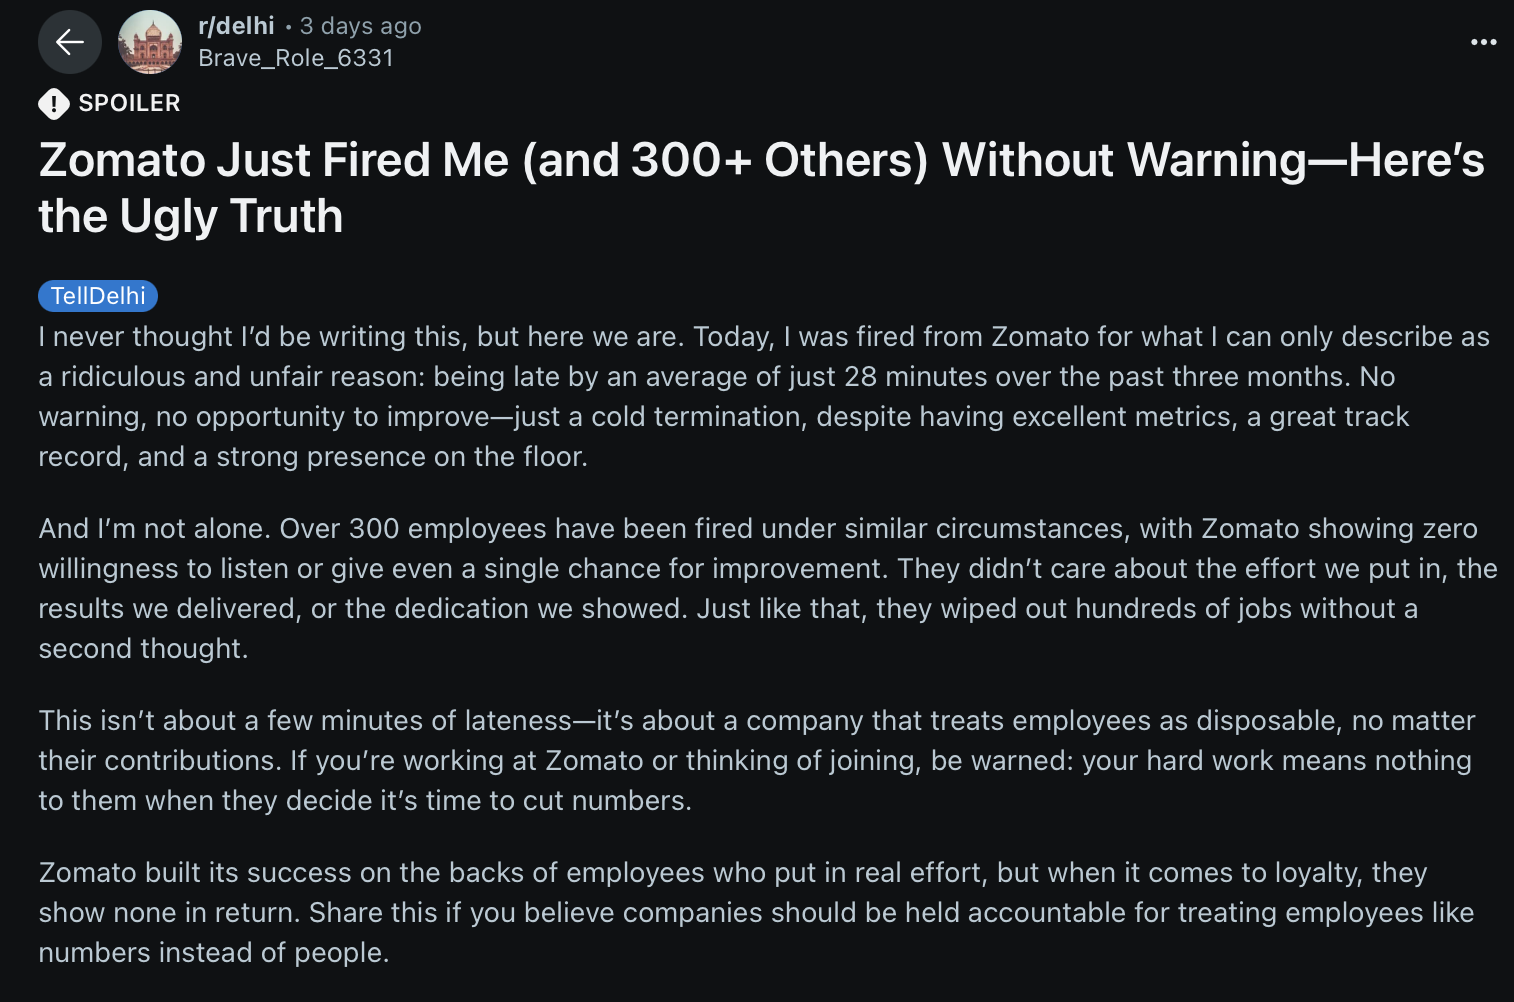Image resolution: width=1514 pixels, height=1002 pixels.
Task: Click 'numbers instead of people.' closing line
Action: [x=214, y=953]
